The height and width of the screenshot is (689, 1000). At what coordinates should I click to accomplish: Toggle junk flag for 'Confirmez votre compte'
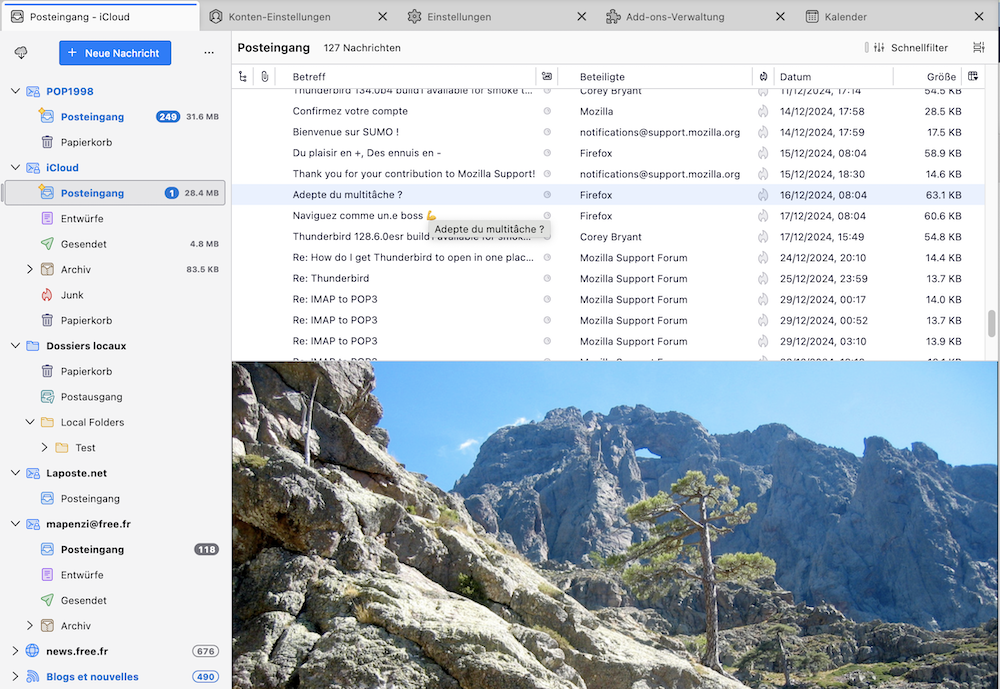pos(763,111)
